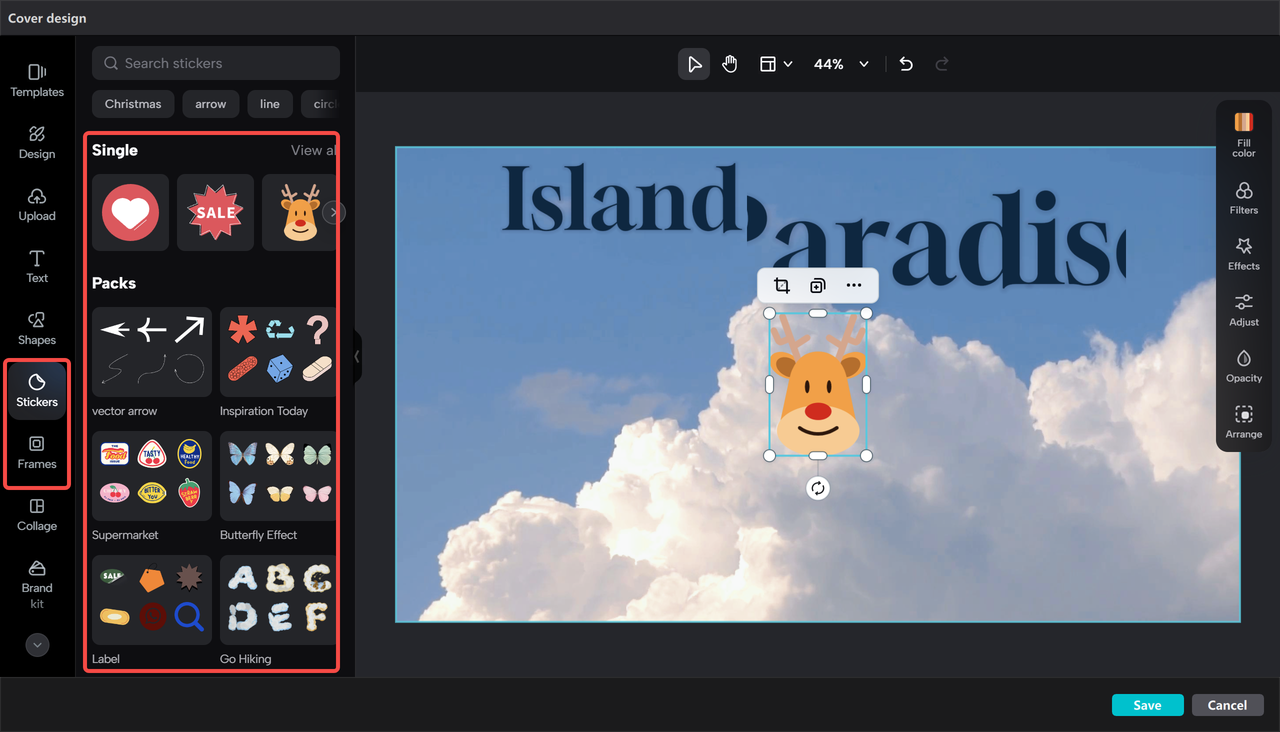Open the Templates panel

point(36,80)
